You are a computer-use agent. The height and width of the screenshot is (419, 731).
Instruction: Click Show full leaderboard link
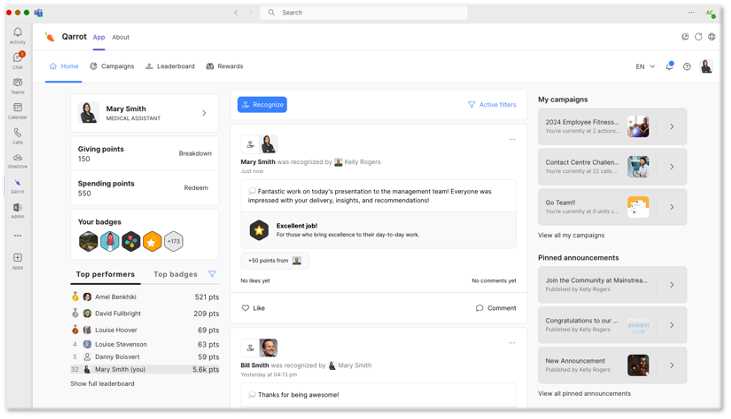point(103,384)
